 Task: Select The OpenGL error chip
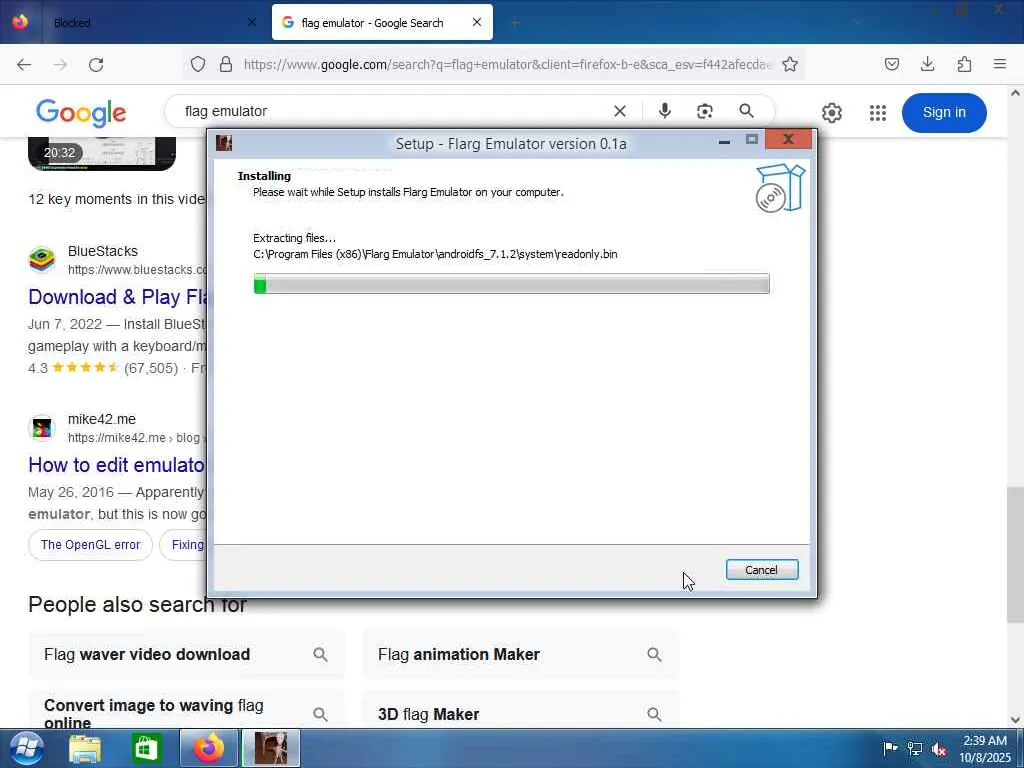click(x=90, y=545)
